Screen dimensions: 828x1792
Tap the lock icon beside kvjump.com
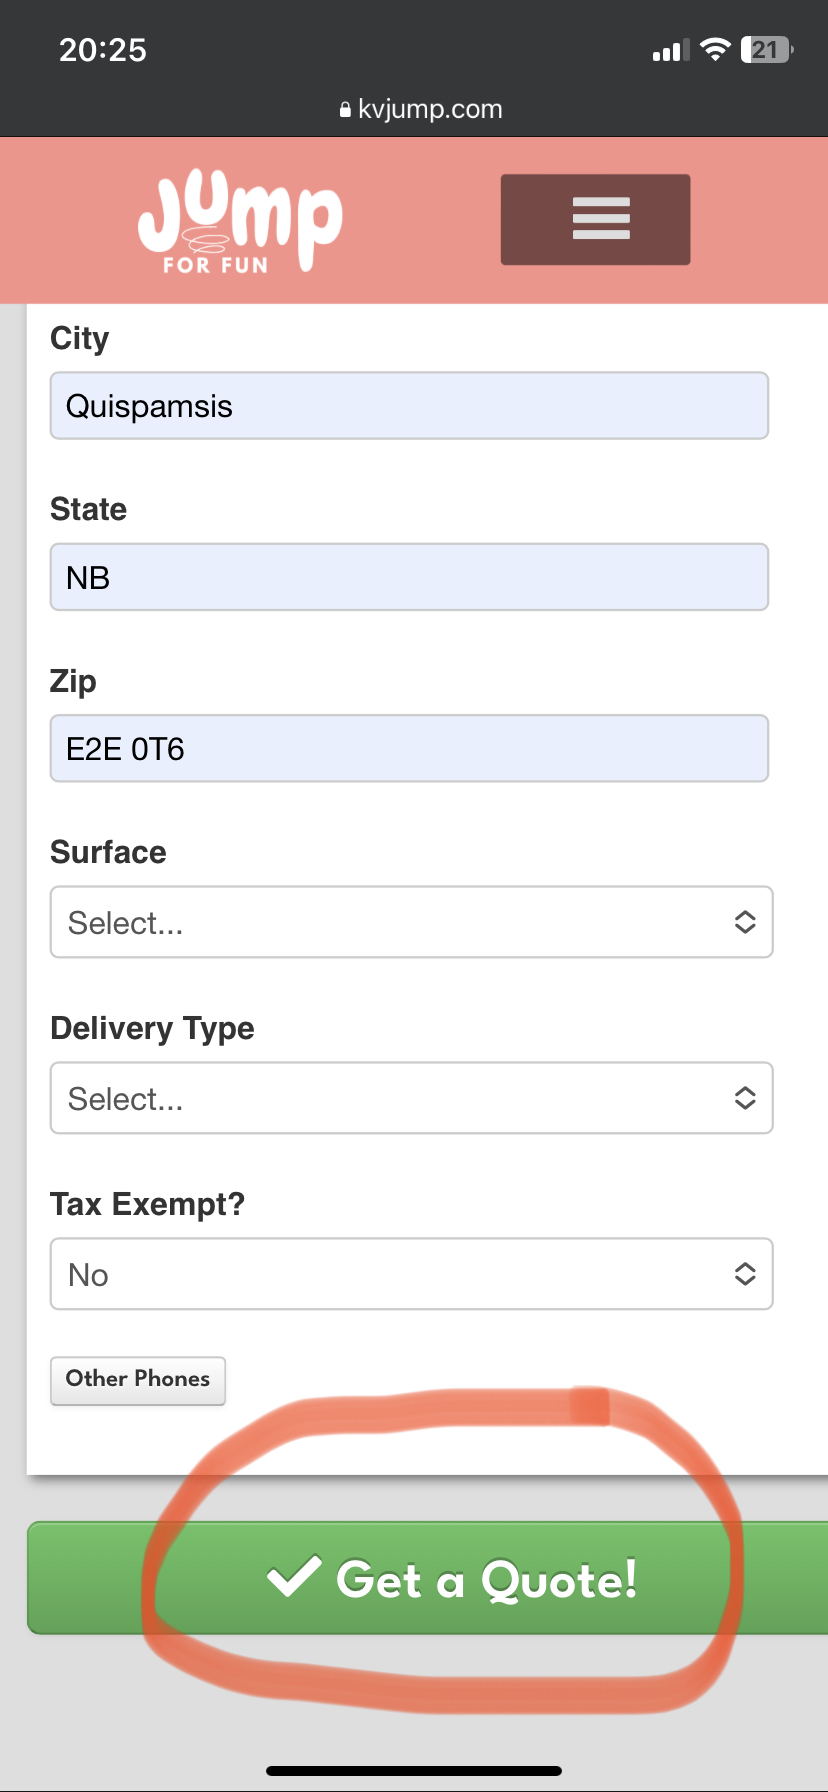click(346, 110)
